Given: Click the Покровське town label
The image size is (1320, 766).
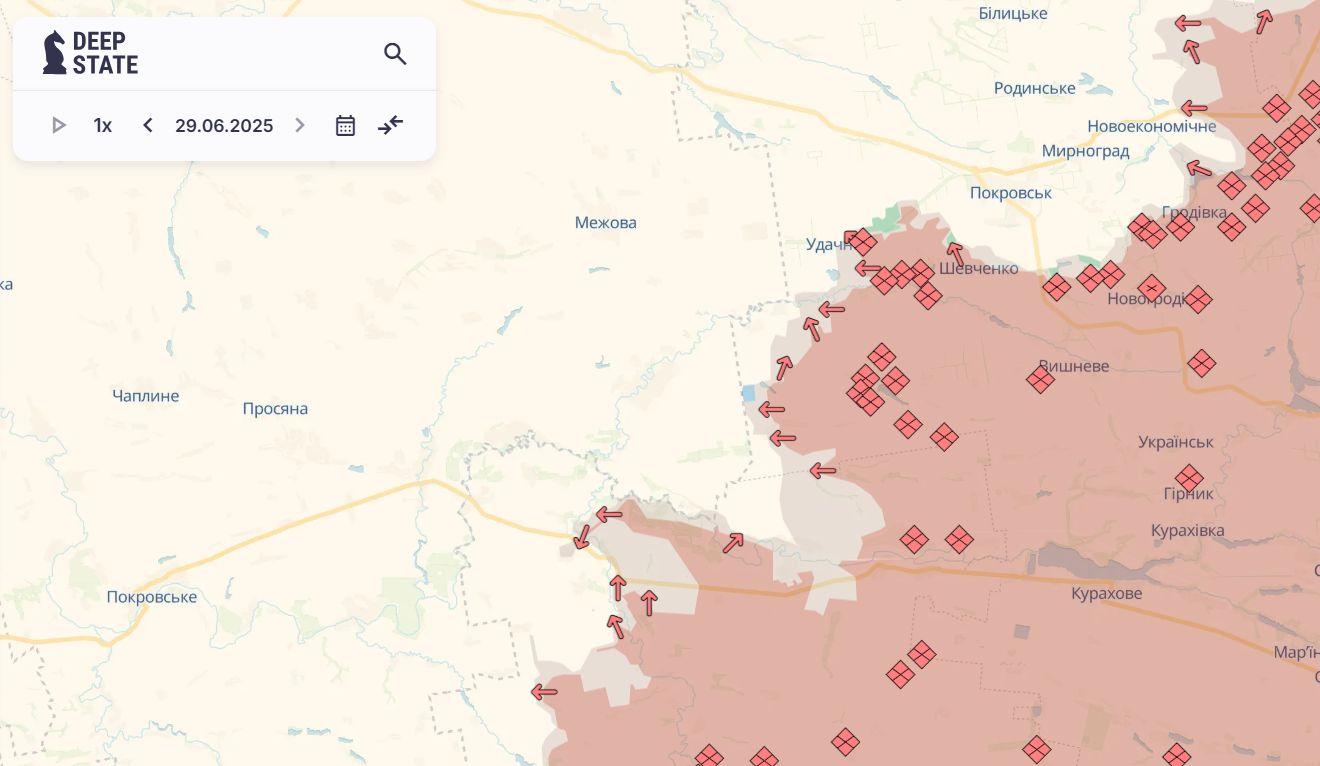Looking at the screenshot, I should click(x=152, y=597).
